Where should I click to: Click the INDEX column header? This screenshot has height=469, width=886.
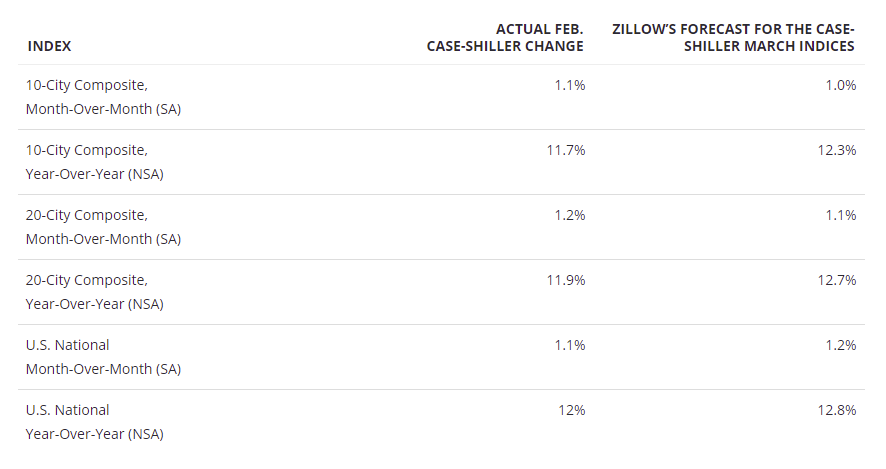pyautogui.click(x=49, y=46)
